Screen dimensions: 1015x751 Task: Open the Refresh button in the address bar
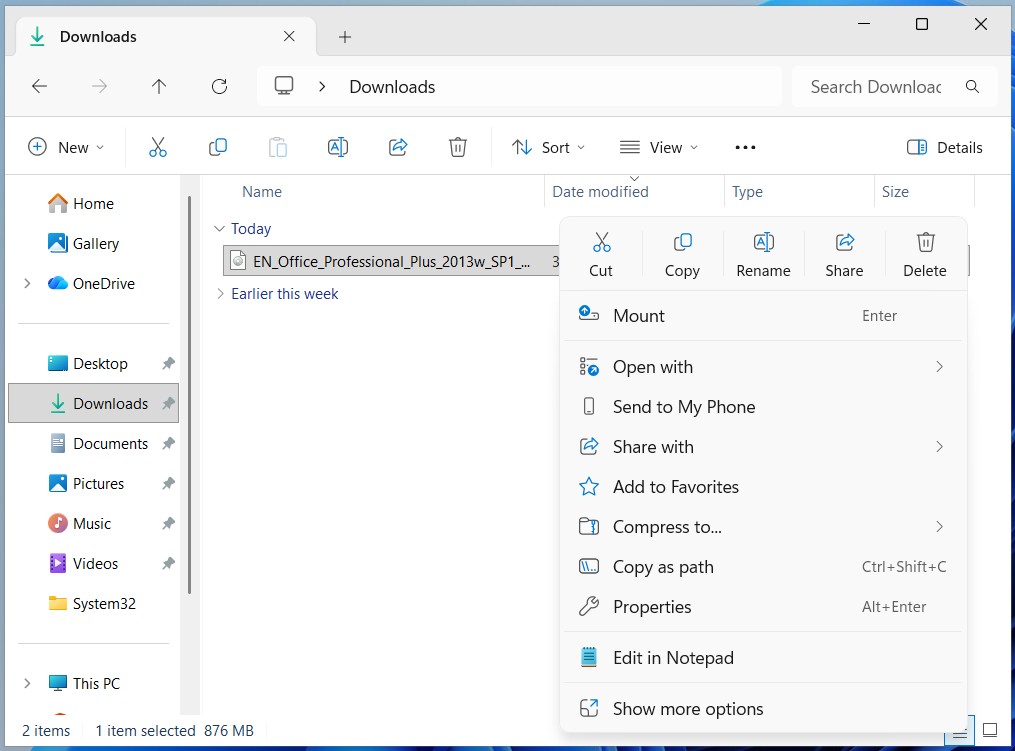(x=218, y=86)
